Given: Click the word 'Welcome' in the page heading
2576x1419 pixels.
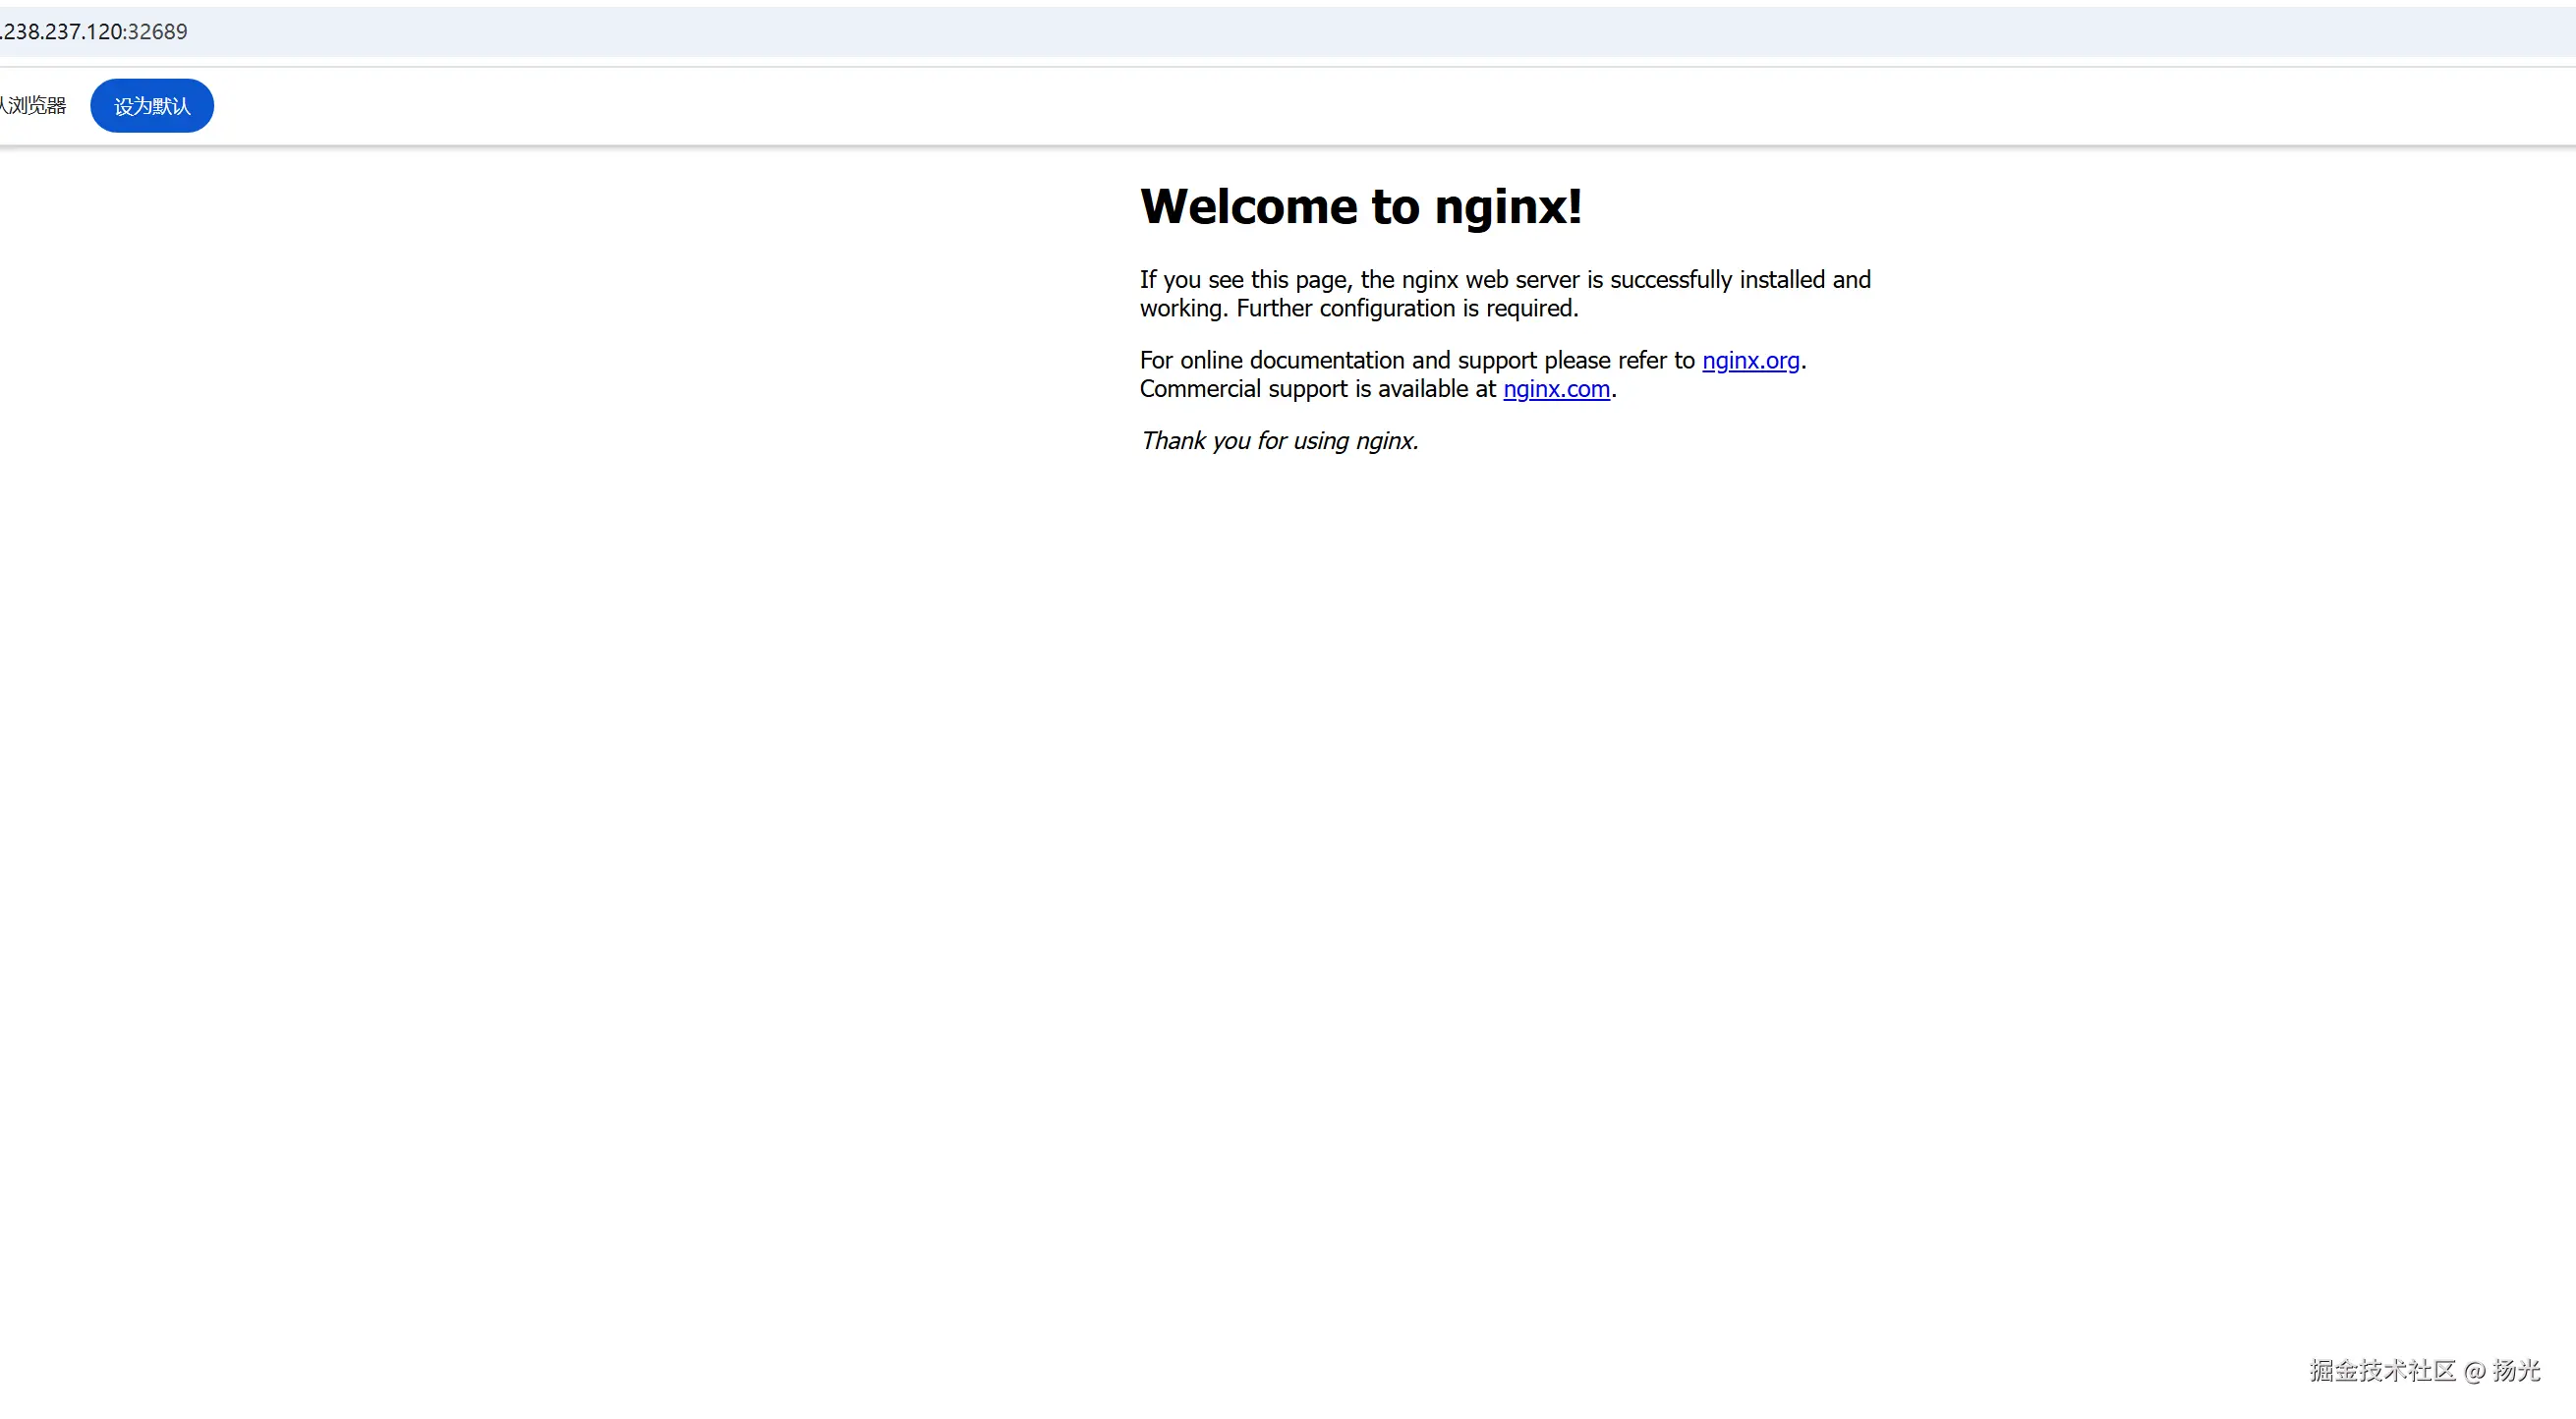Looking at the screenshot, I should pyautogui.click(x=1248, y=207).
